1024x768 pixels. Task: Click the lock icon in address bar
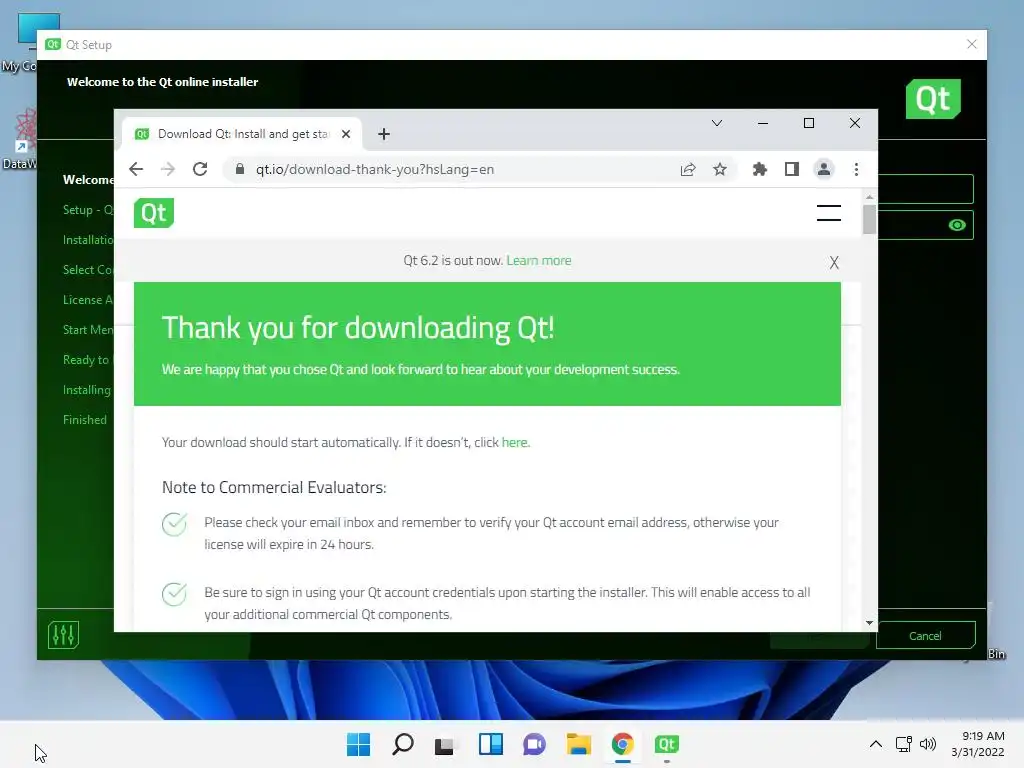click(x=240, y=169)
